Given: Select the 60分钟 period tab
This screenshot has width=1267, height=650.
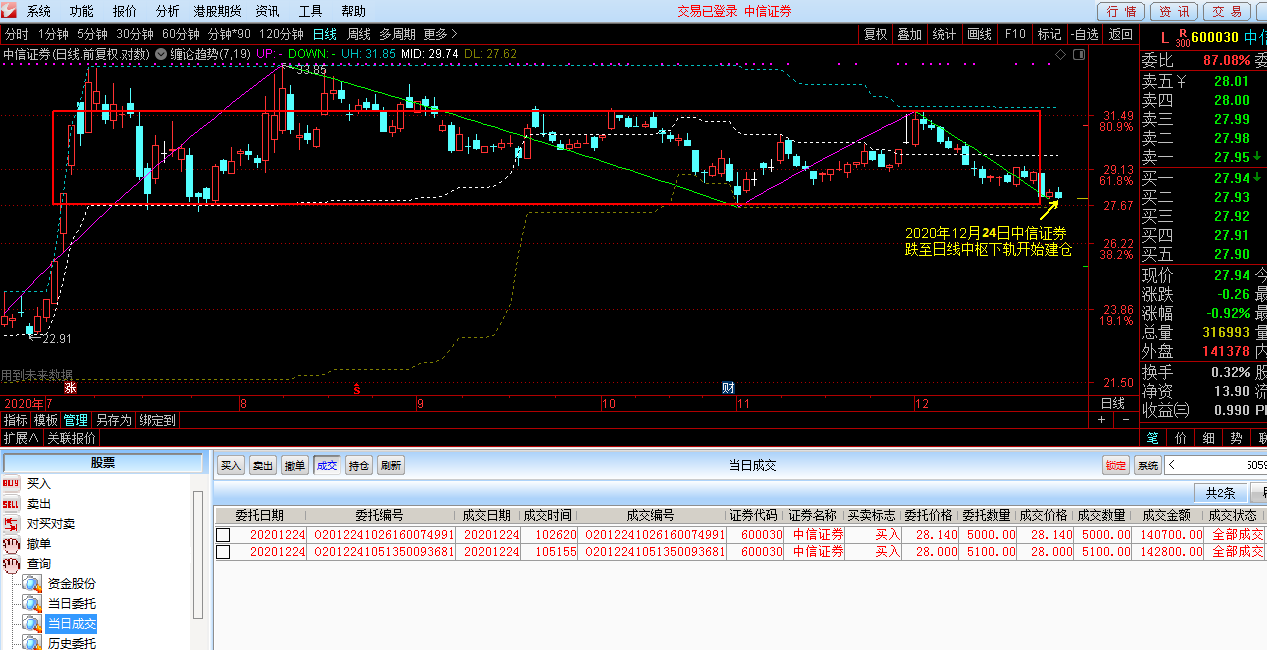Looking at the screenshot, I should tap(181, 34).
